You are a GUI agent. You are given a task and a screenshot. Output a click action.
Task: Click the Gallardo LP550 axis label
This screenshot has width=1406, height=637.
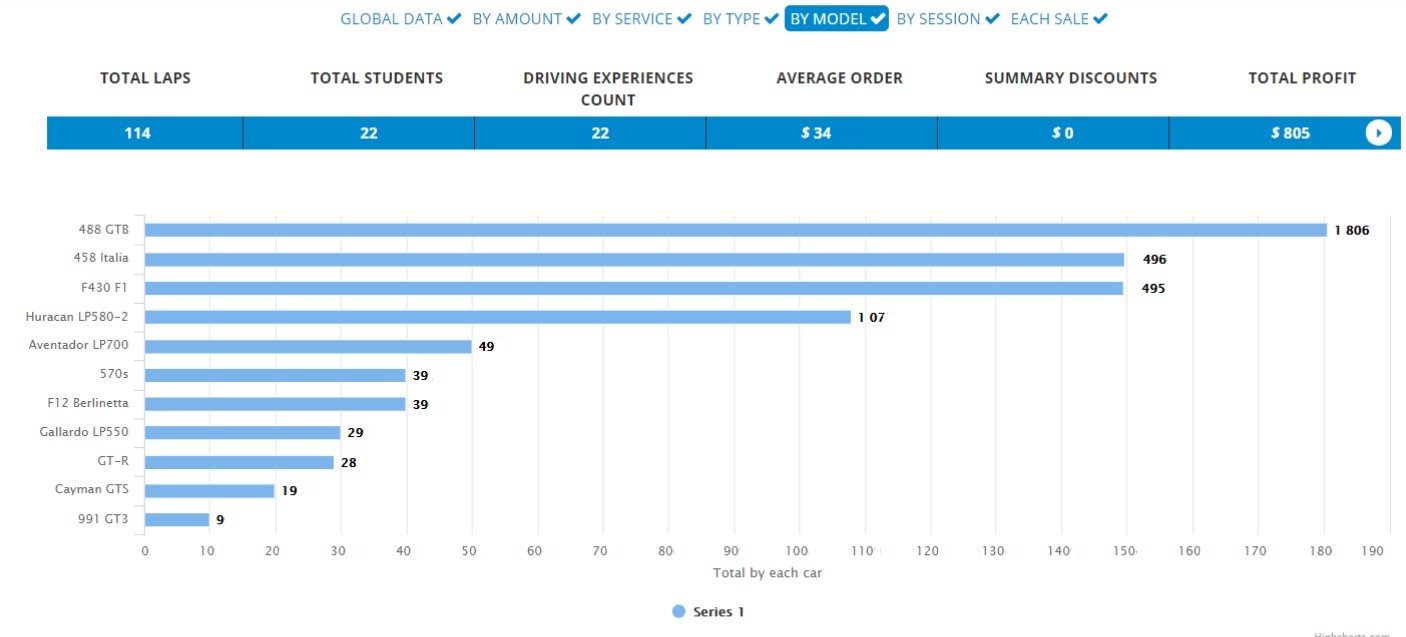(84, 432)
